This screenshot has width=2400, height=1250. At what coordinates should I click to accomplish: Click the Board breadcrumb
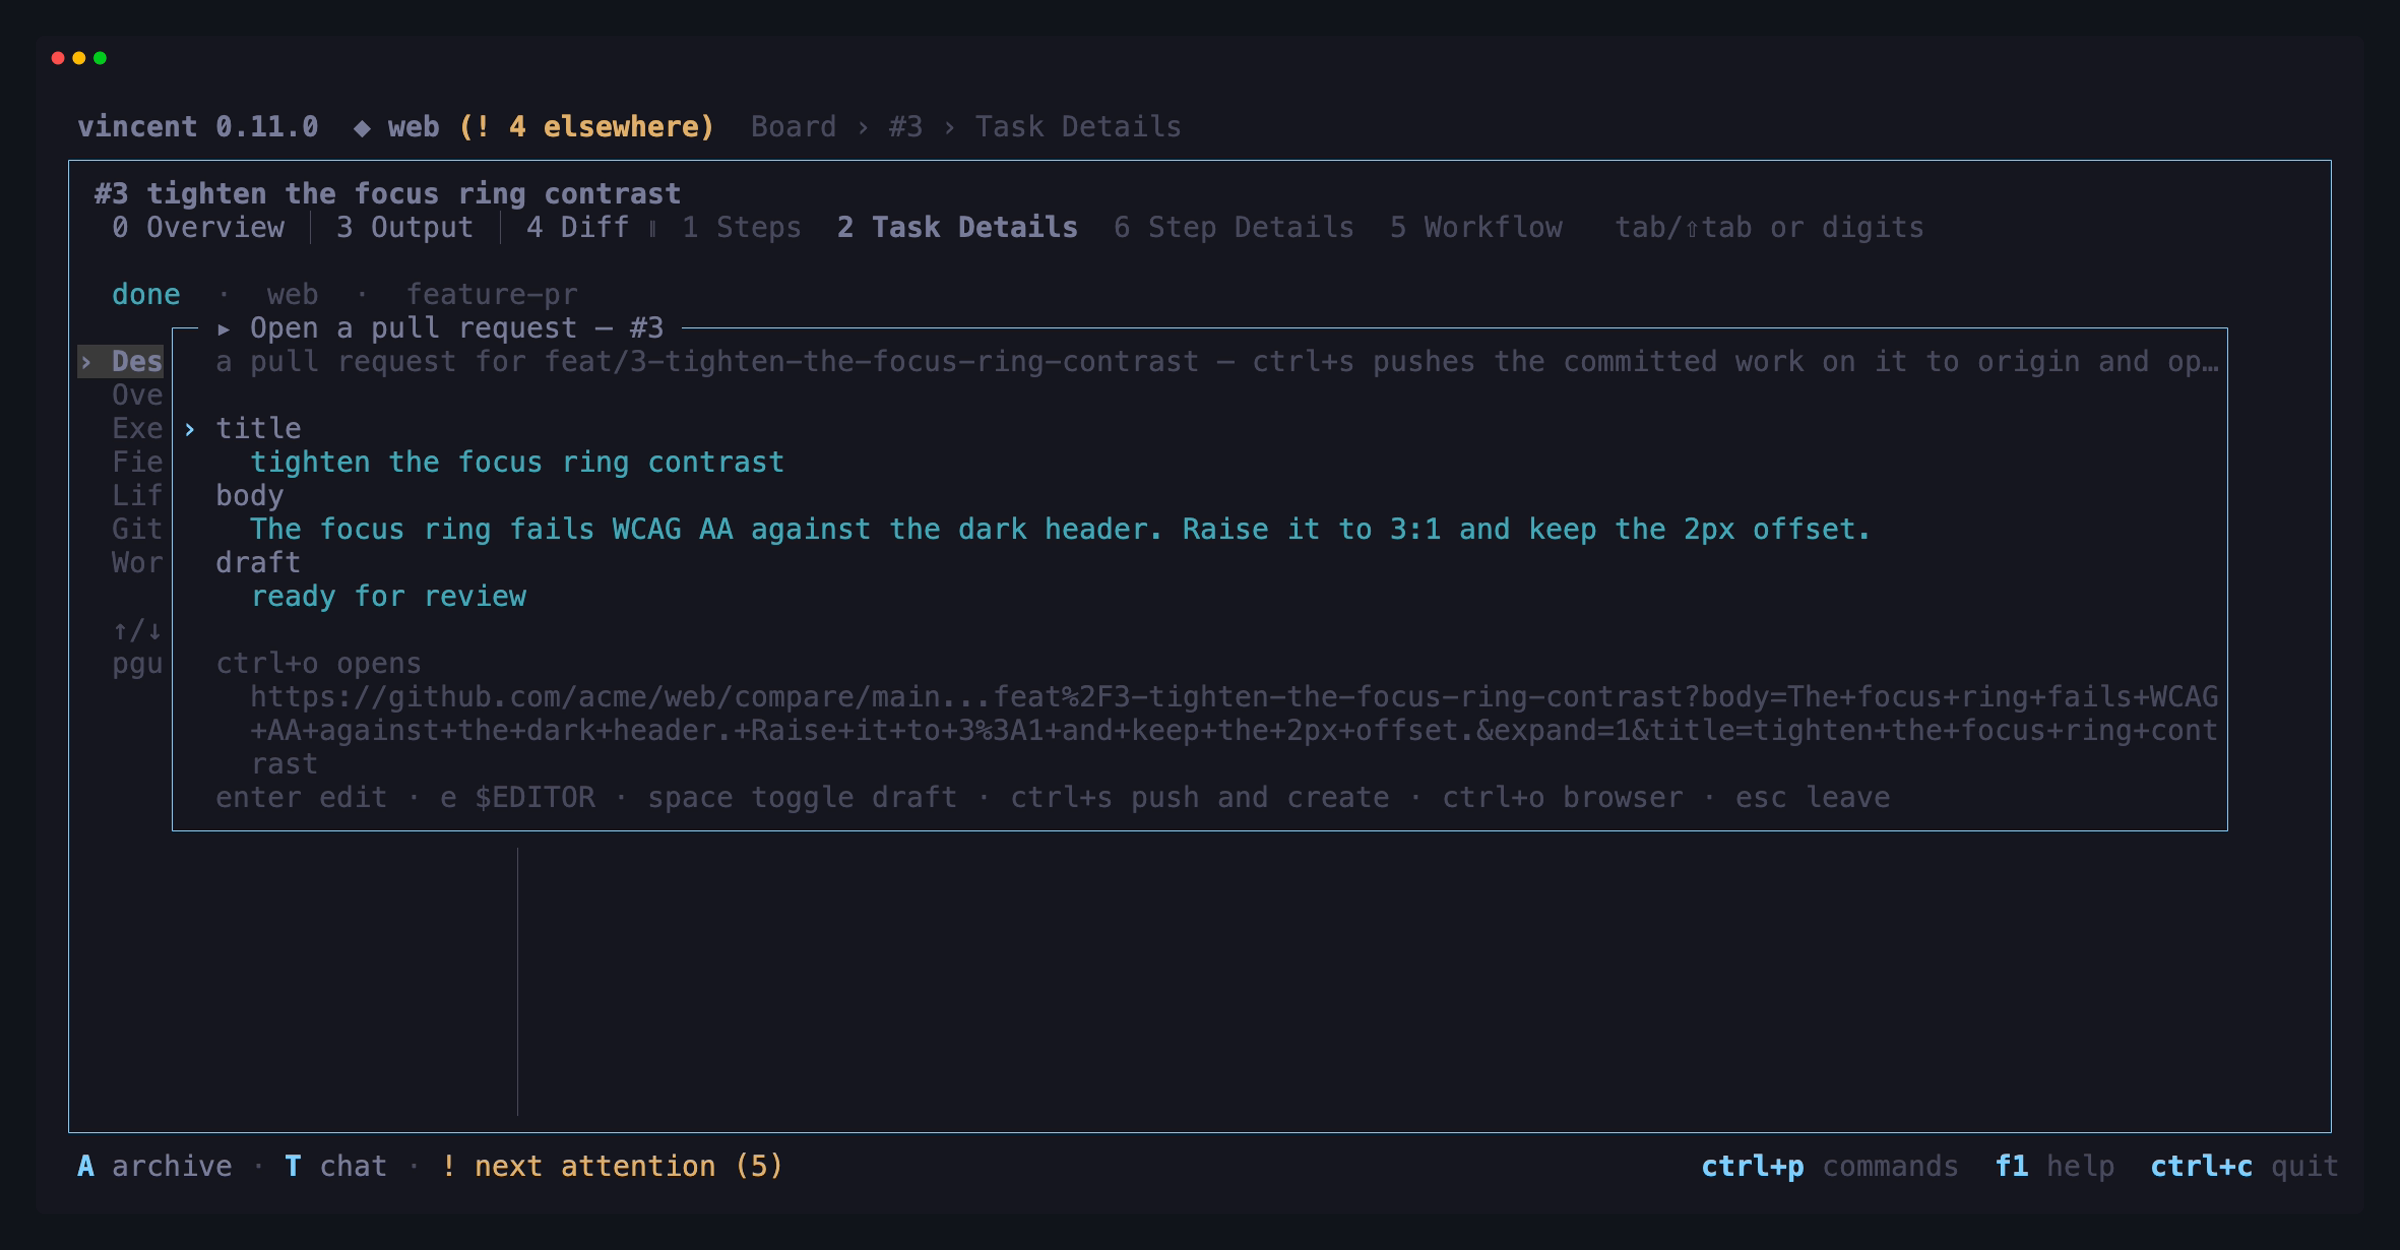794,127
